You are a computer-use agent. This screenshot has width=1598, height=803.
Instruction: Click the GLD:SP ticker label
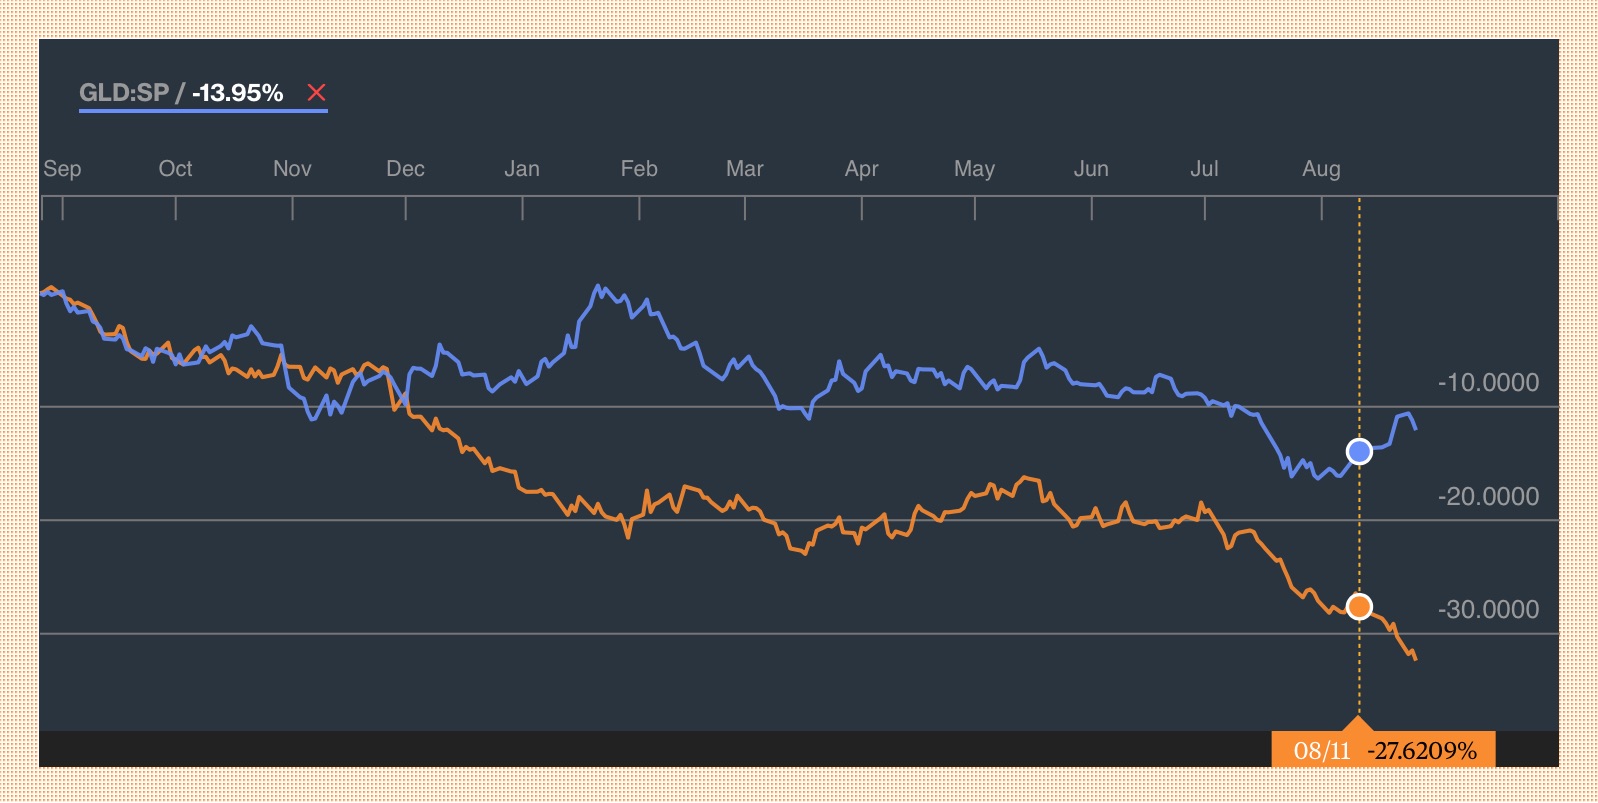(124, 93)
